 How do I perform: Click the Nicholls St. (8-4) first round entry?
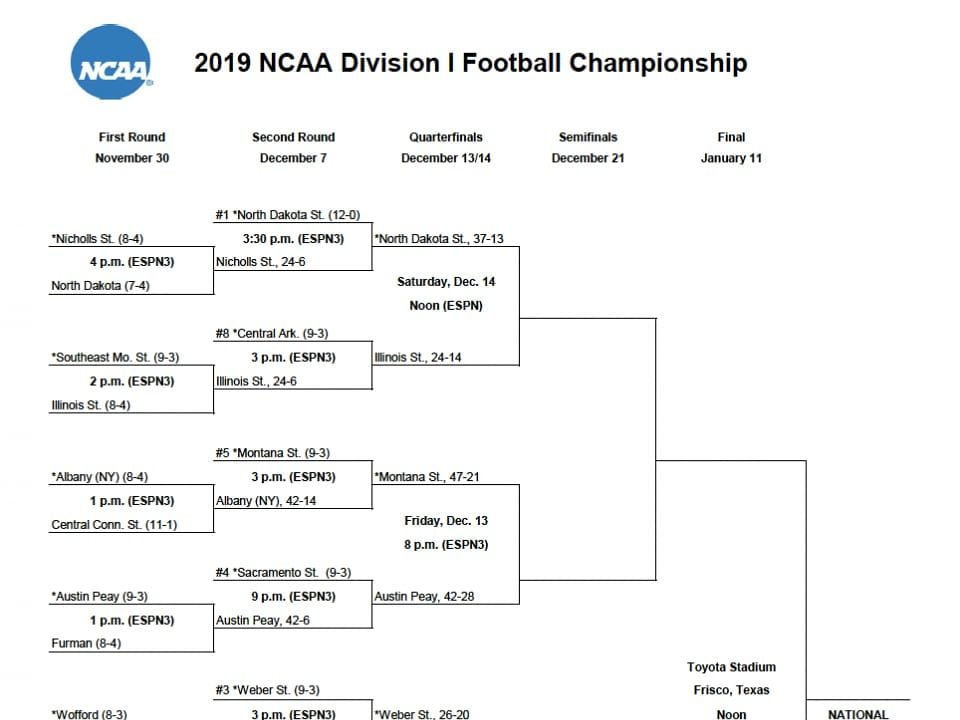97,239
